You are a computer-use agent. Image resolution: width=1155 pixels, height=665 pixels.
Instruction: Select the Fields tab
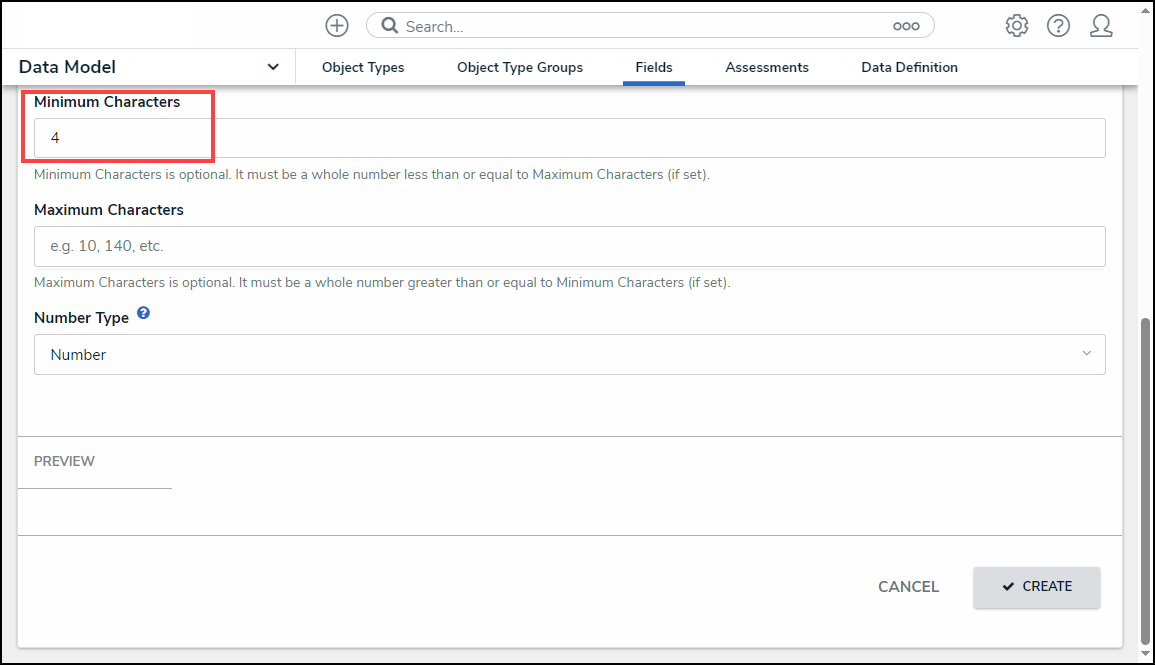click(654, 67)
